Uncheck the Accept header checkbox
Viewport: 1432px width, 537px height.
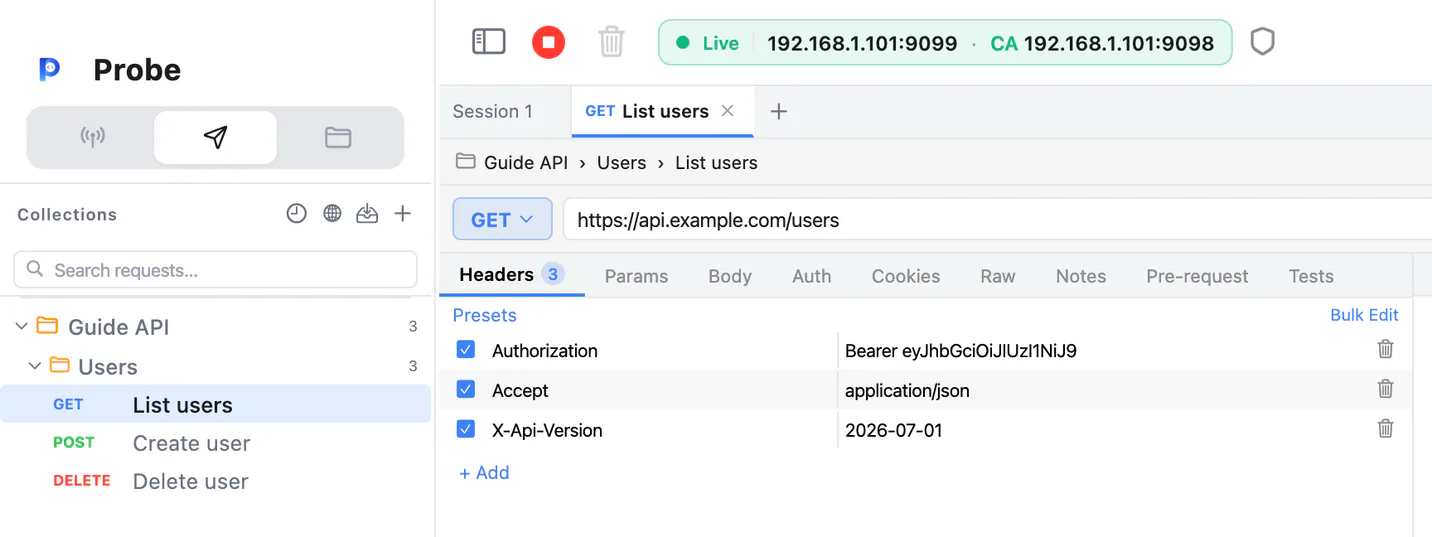point(465,389)
